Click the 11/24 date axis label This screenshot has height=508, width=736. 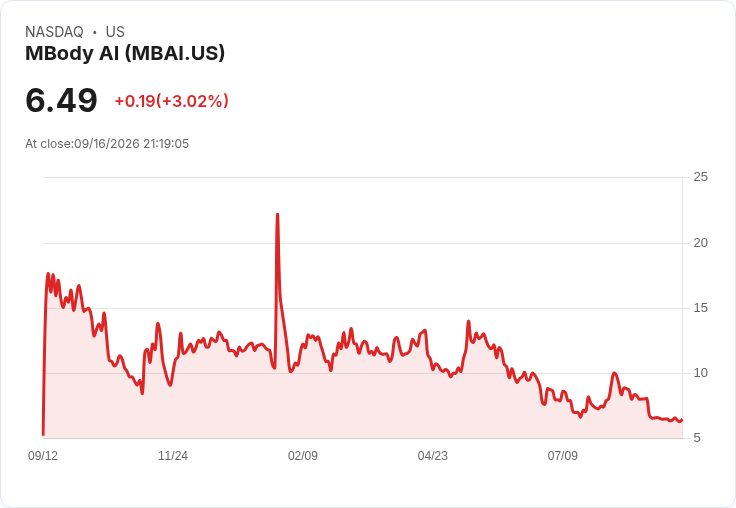pyautogui.click(x=173, y=455)
